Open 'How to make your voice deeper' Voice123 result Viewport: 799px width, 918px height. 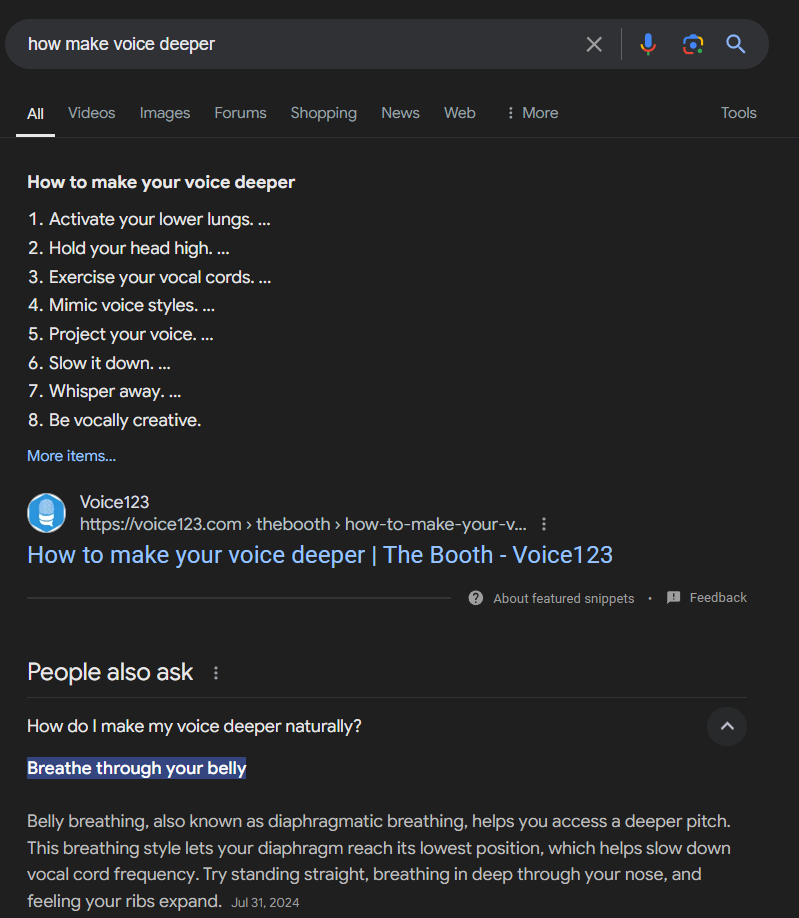[320, 555]
